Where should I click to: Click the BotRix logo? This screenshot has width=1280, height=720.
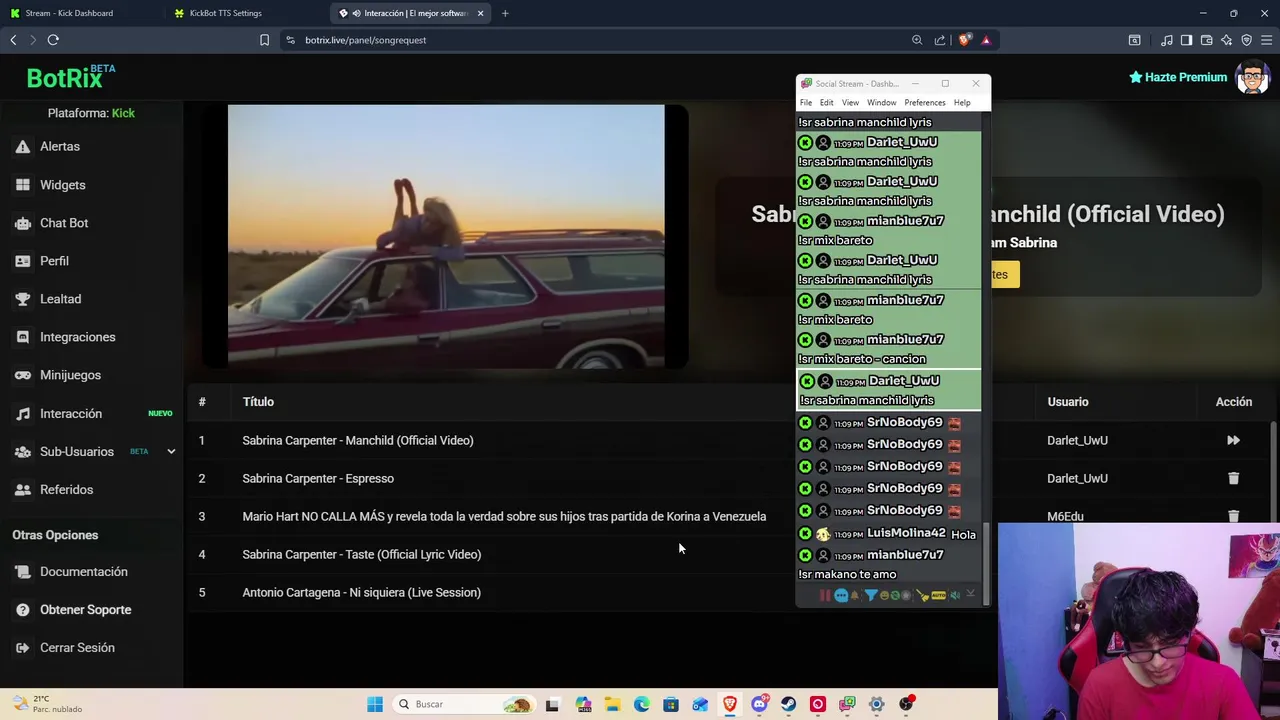[x=70, y=77]
